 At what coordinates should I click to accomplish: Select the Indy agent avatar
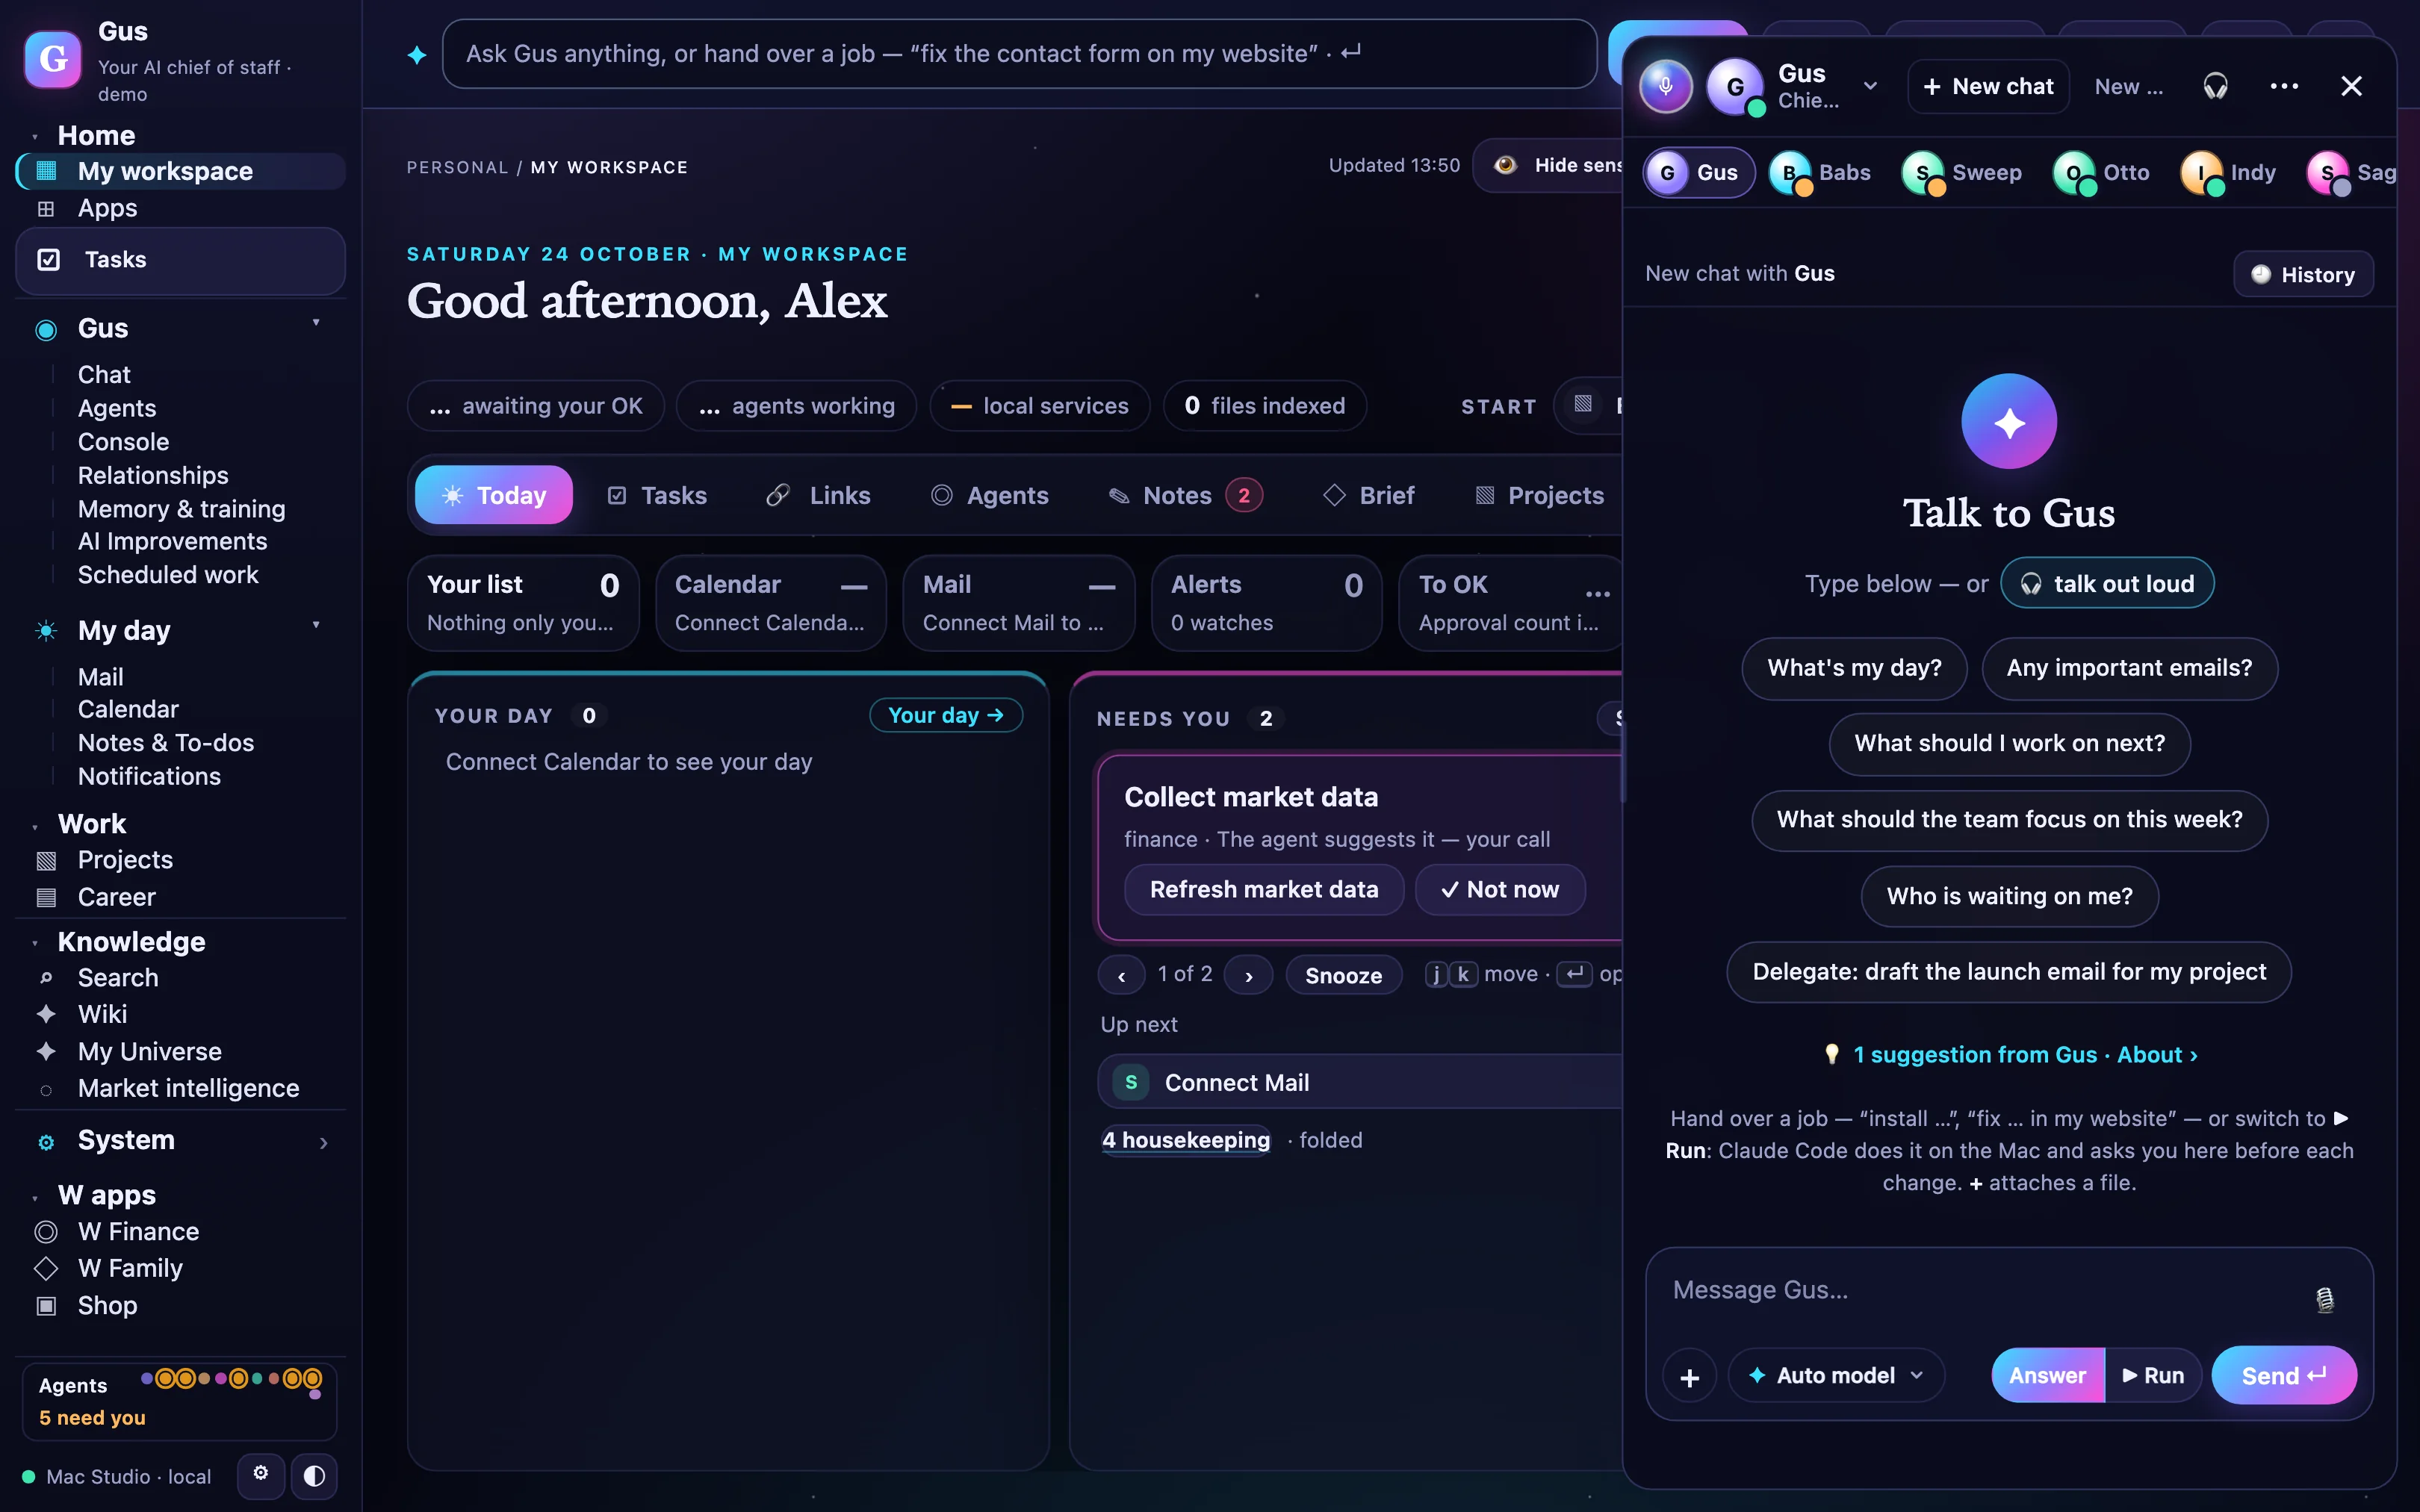[2201, 173]
